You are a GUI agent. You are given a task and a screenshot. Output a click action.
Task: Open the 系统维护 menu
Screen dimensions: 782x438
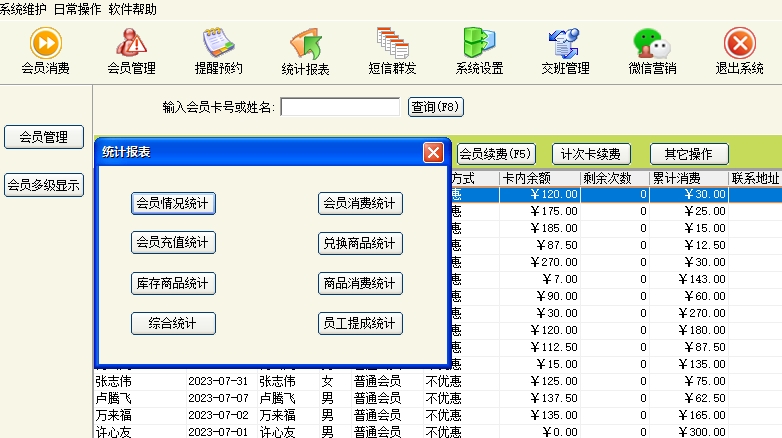point(24,8)
